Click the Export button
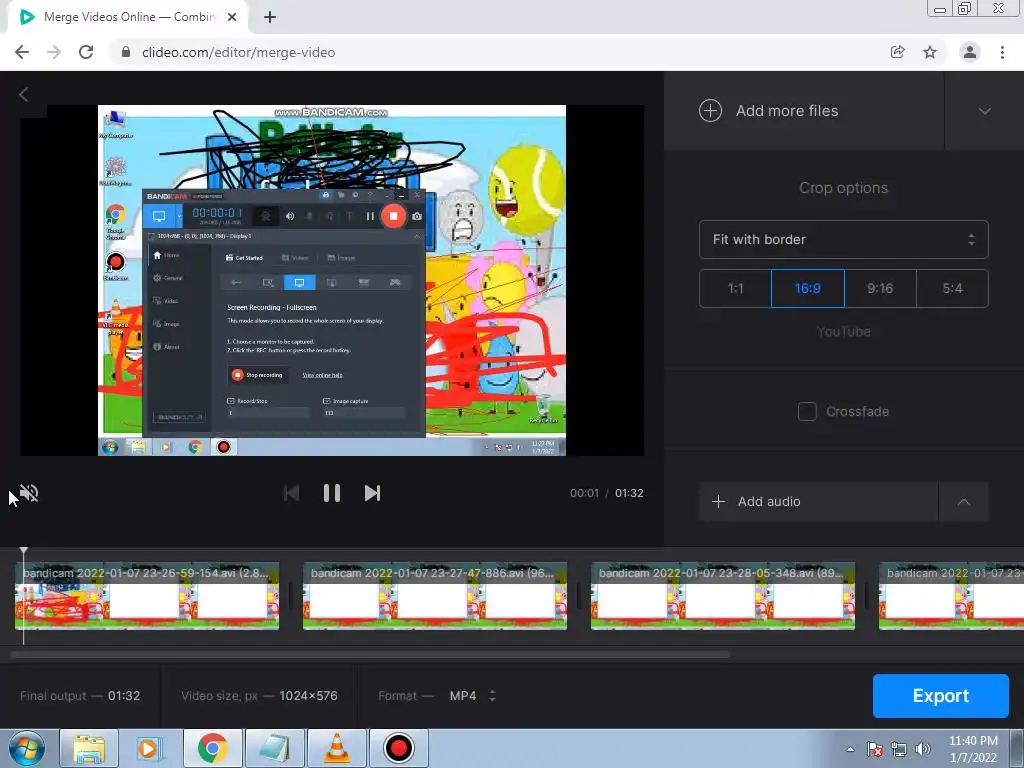The width and height of the screenshot is (1024, 768). [940, 696]
